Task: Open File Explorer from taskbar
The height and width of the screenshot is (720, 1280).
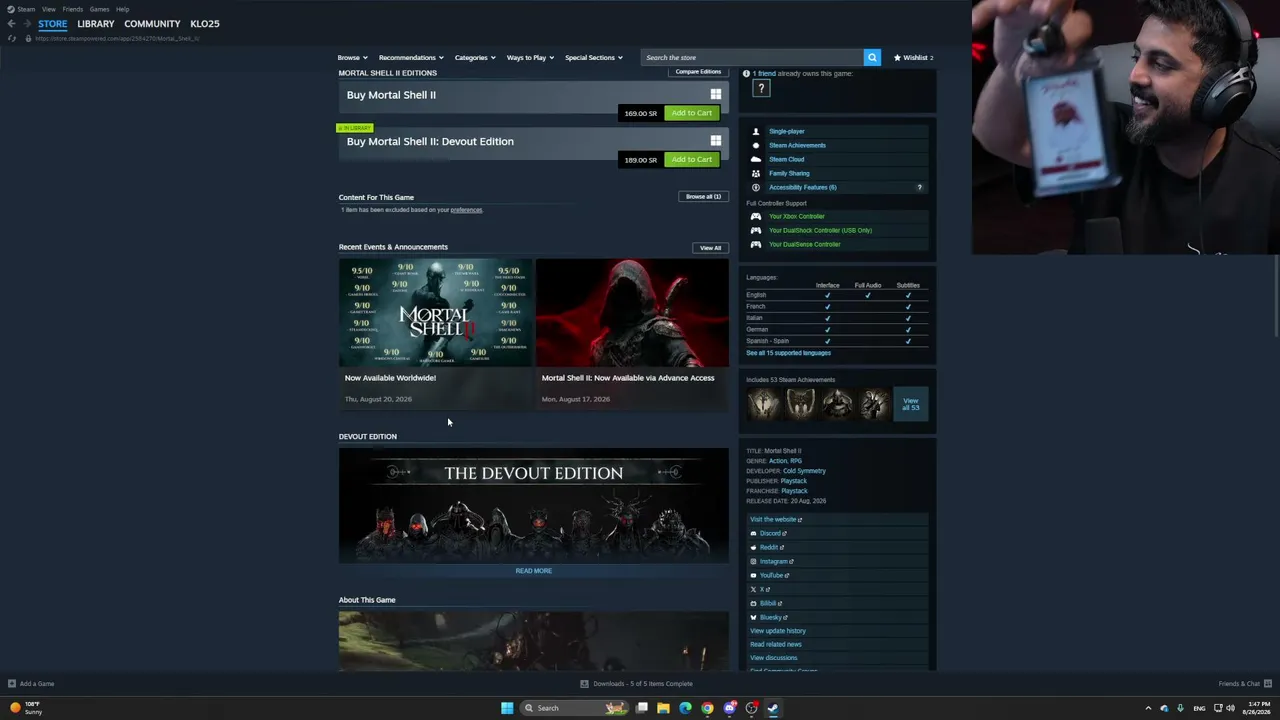Action: (x=663, y=708)
